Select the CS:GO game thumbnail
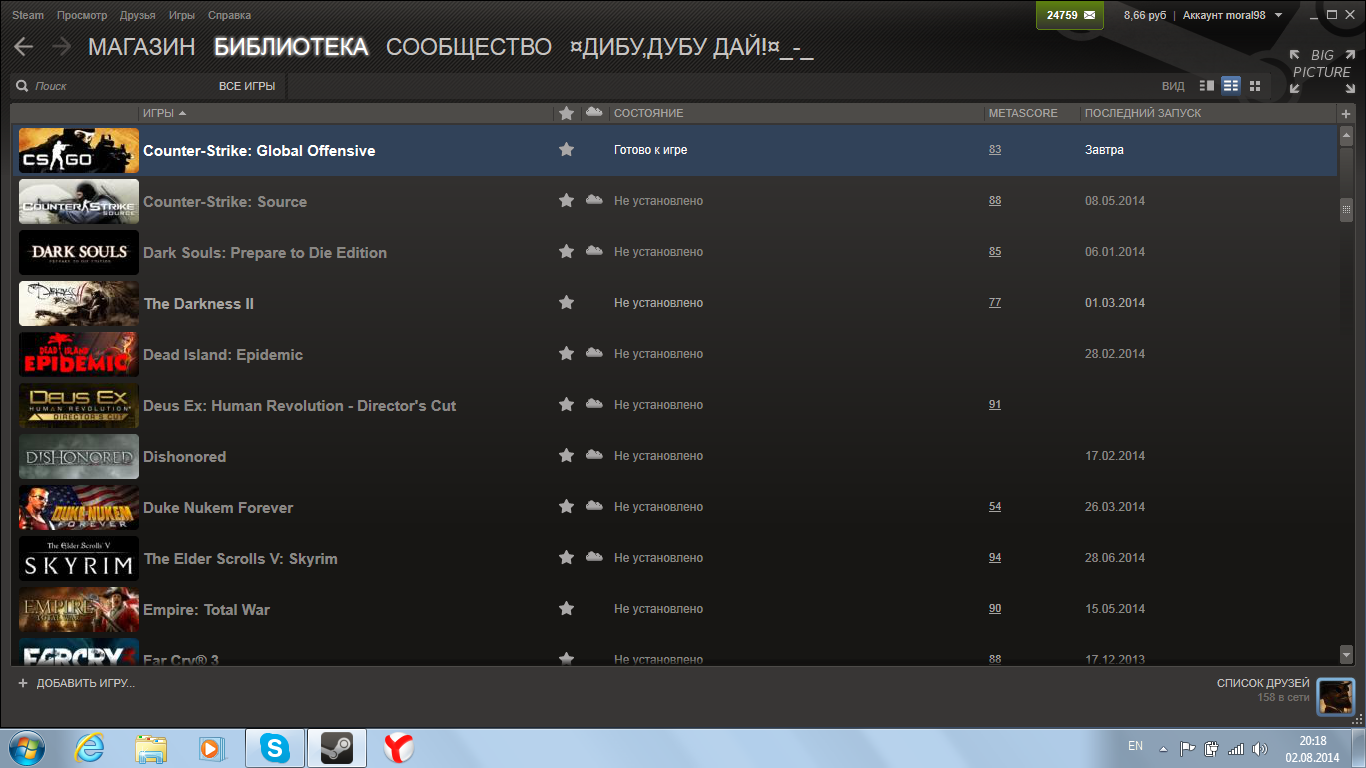The image size is (1366, 768). (x=79, y=150)
